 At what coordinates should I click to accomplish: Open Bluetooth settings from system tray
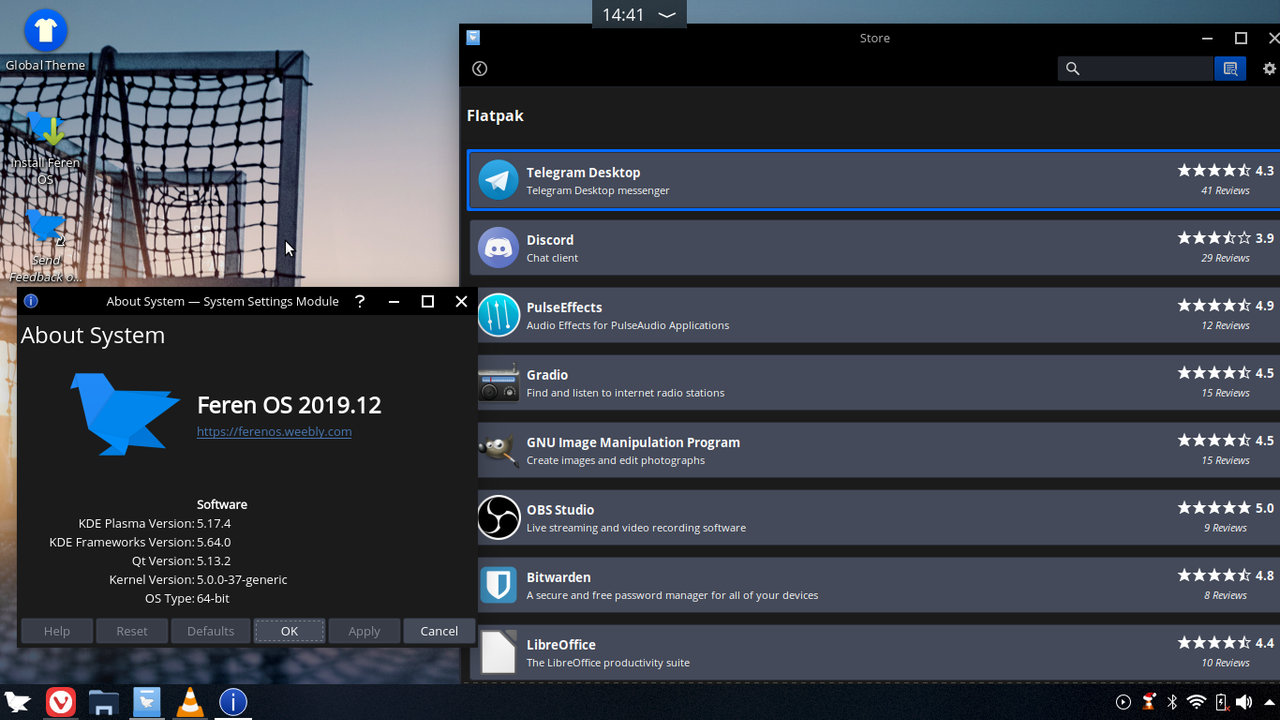click(1172, 702)
